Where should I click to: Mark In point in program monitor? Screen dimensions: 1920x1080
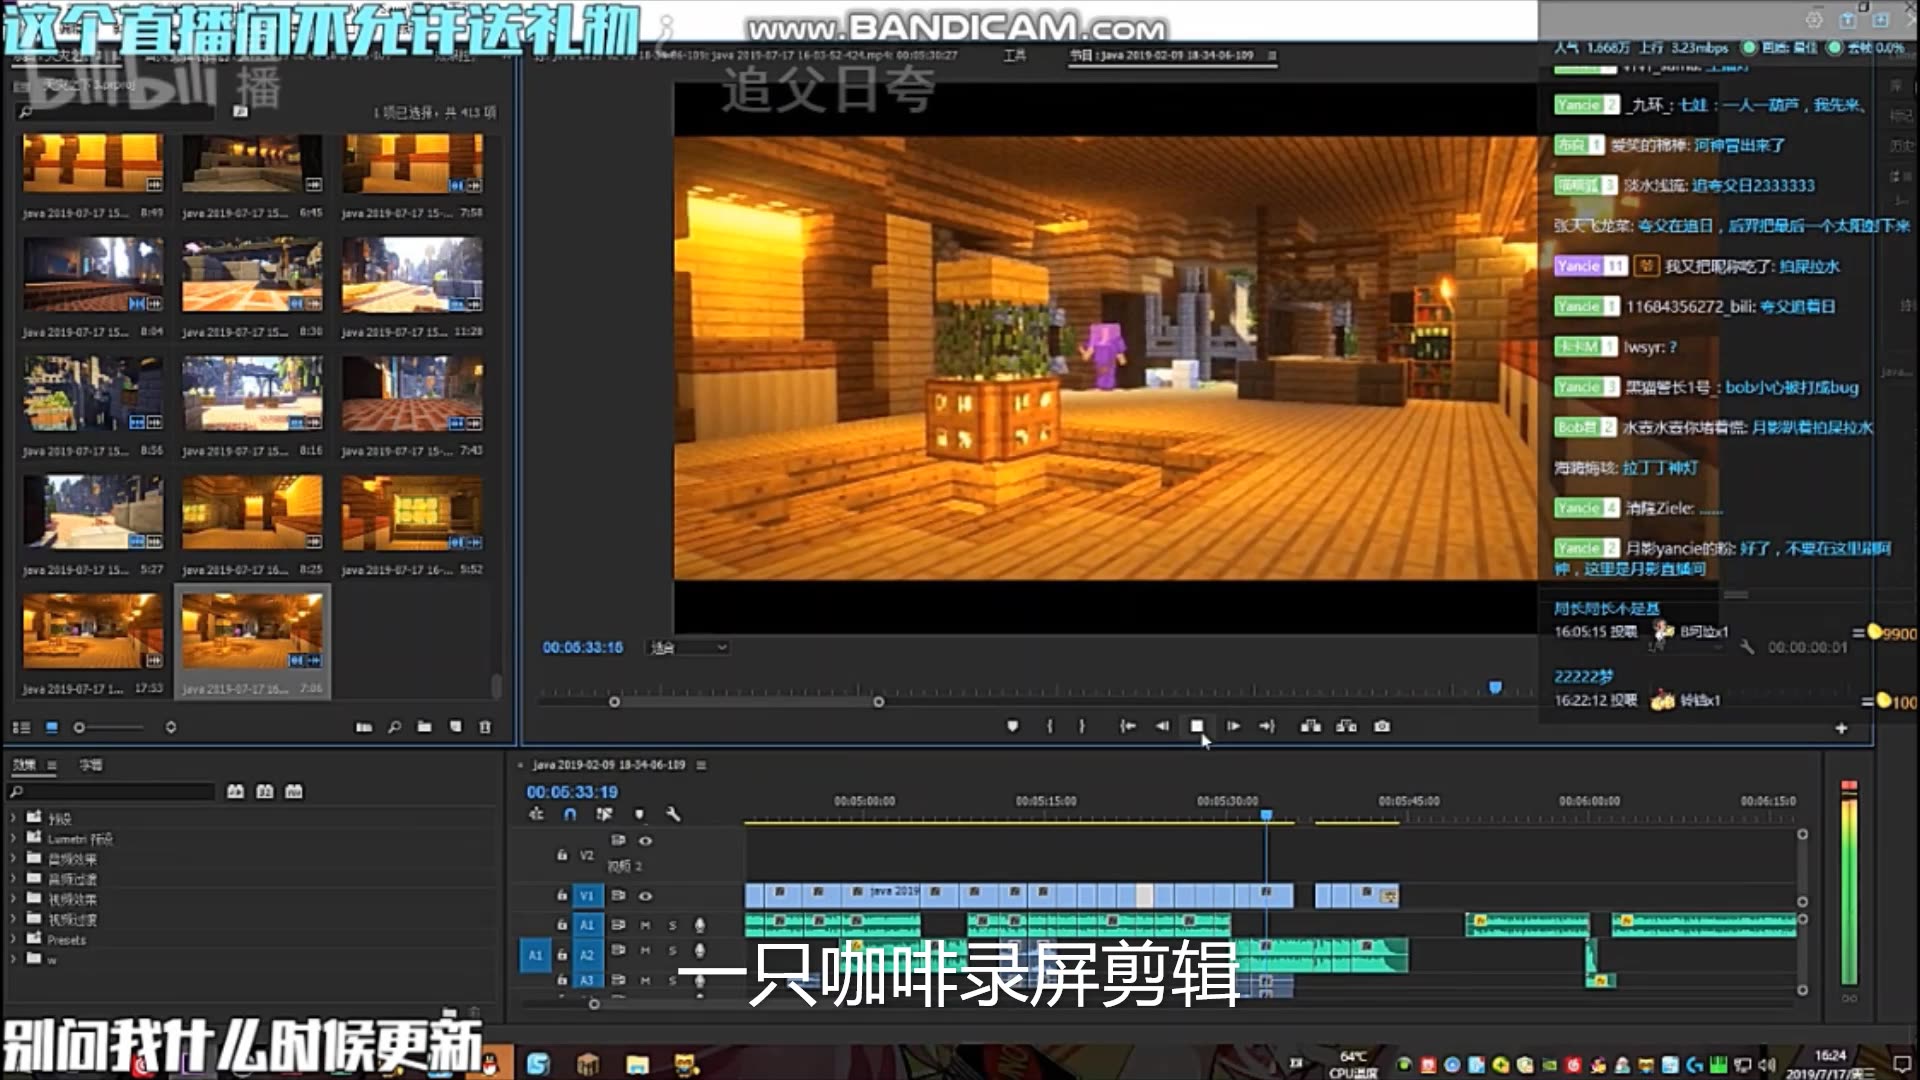click(x=1049, y=726)
